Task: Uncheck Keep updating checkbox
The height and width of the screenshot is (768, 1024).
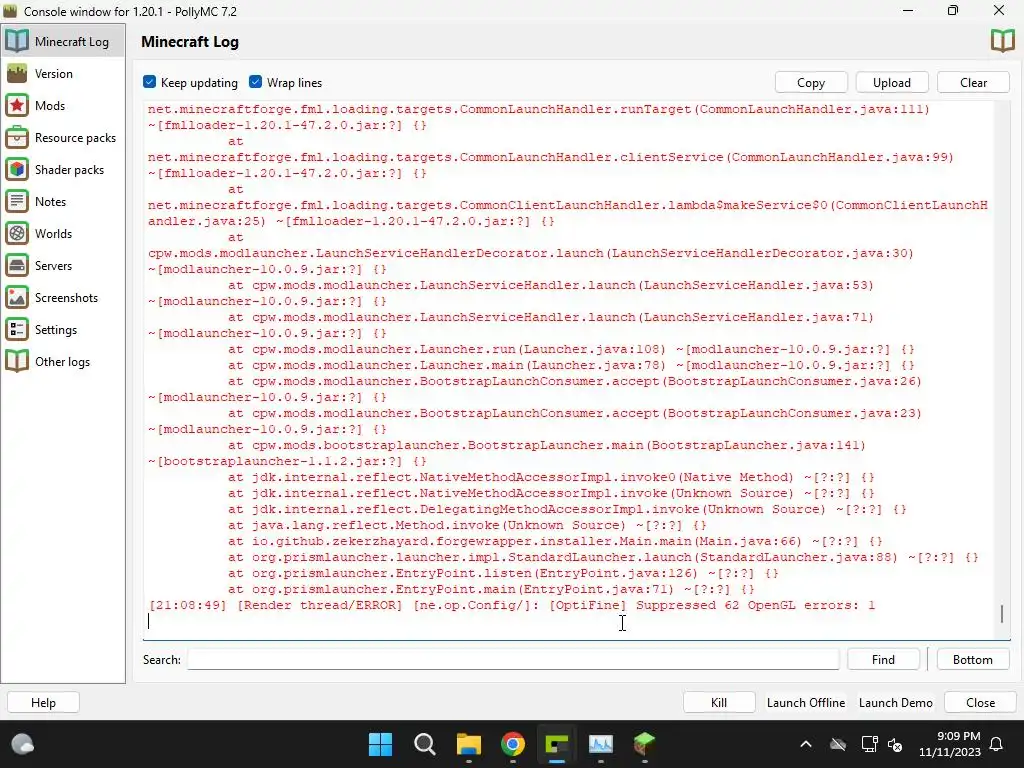Action: 150,82
